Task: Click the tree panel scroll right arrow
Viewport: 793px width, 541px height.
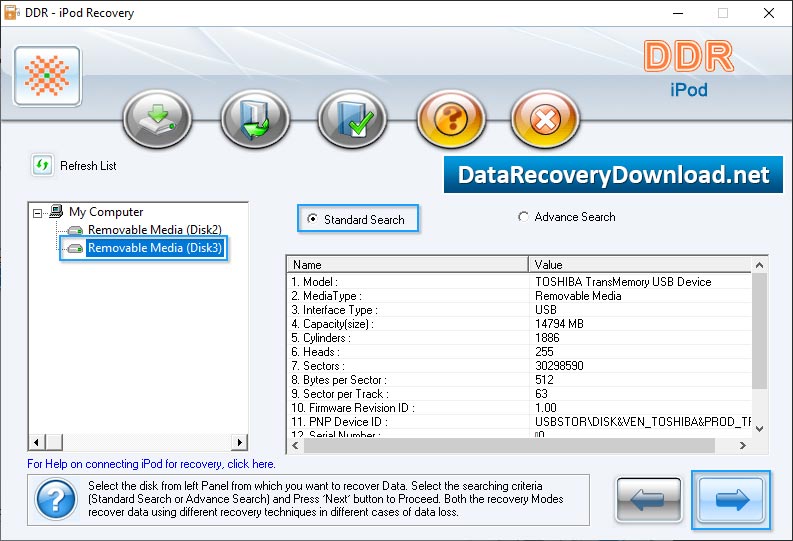Action: coord(239,442)
